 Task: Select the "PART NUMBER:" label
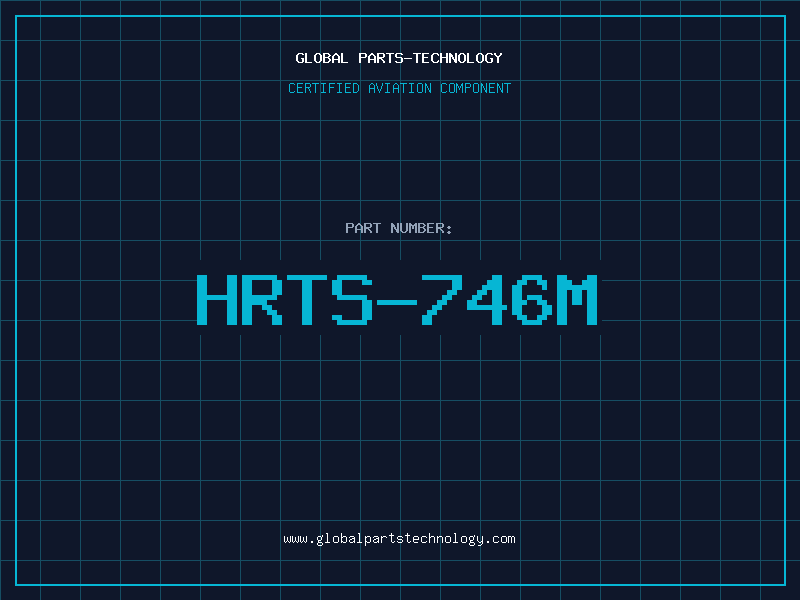pos(399,228)
